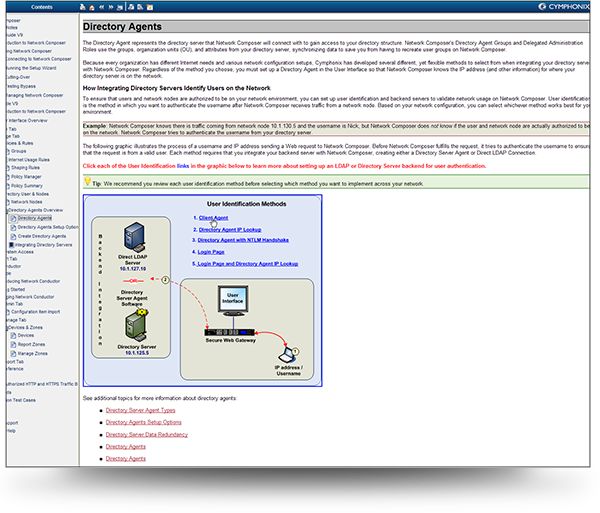
Task: Open the Directory Server Data Redundancy link
Action: pyautogui.click(x=147, y=435)
